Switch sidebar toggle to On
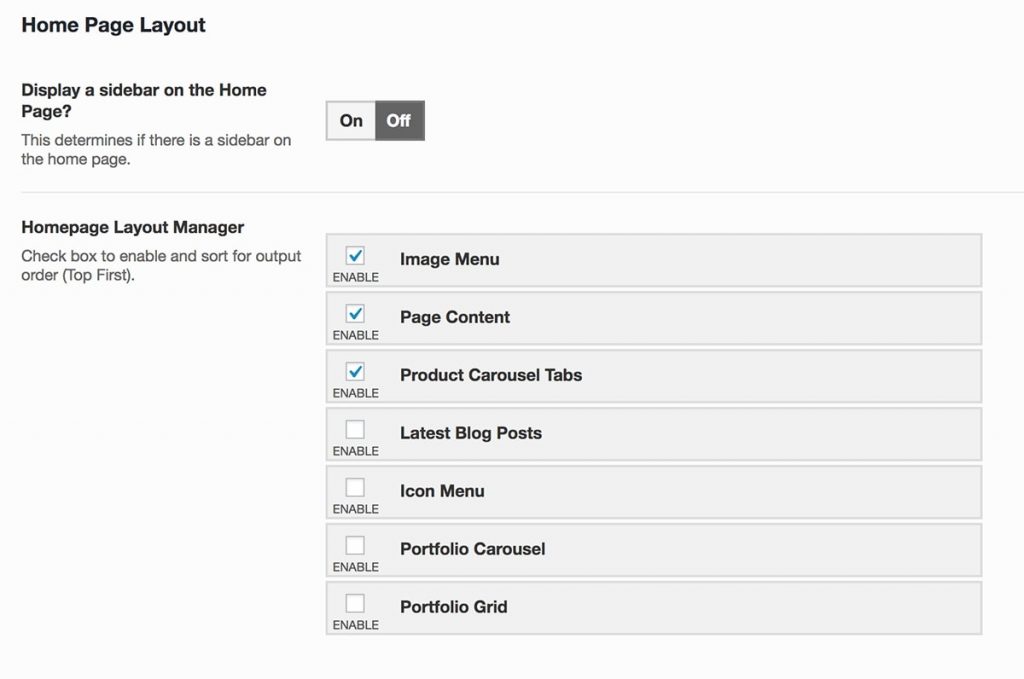 (351, 121)
